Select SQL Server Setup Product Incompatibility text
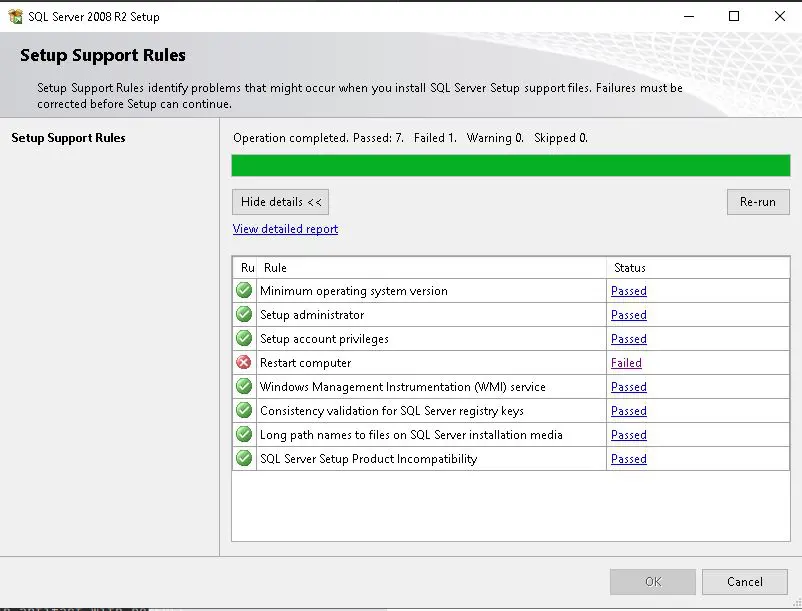This screenshot has width=802, height=611. click(368, 459)
